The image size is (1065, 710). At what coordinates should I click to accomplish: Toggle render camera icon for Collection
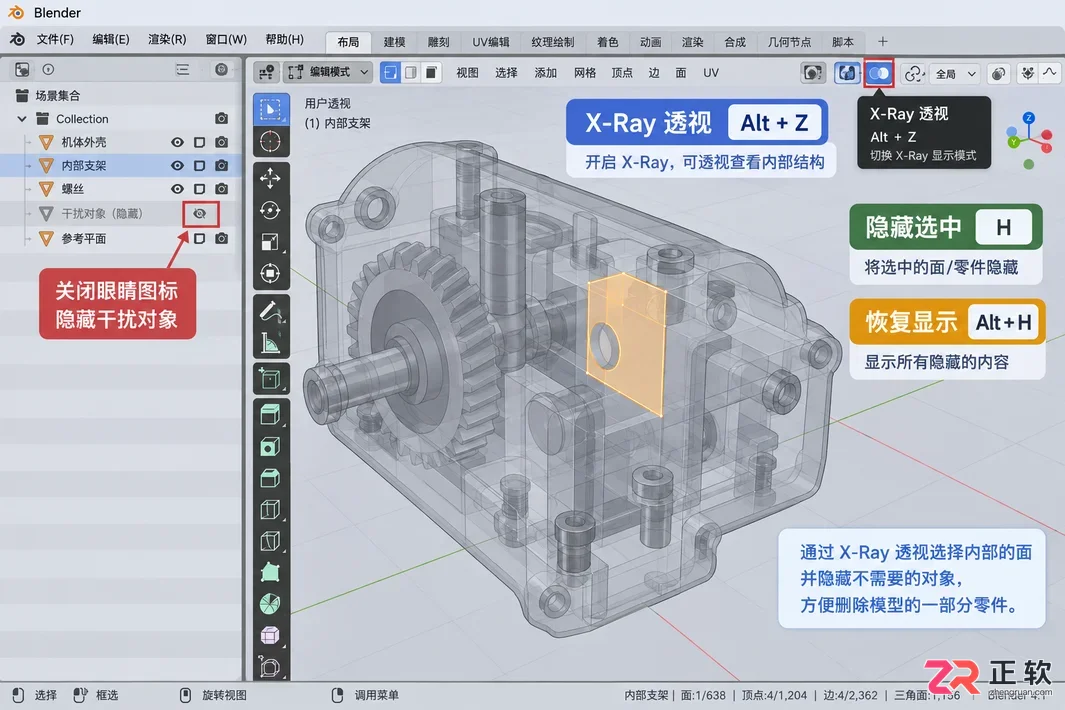pyautogui.click(x=221, y=118)
